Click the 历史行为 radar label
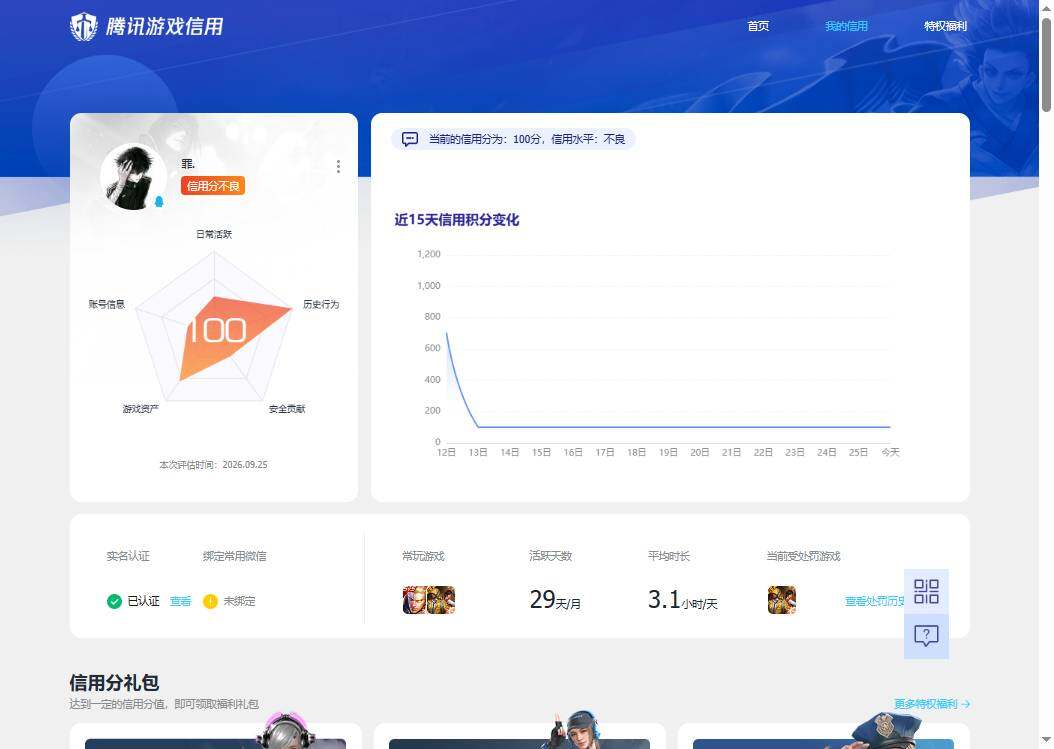1054x749 pixels. pos(321,304)
